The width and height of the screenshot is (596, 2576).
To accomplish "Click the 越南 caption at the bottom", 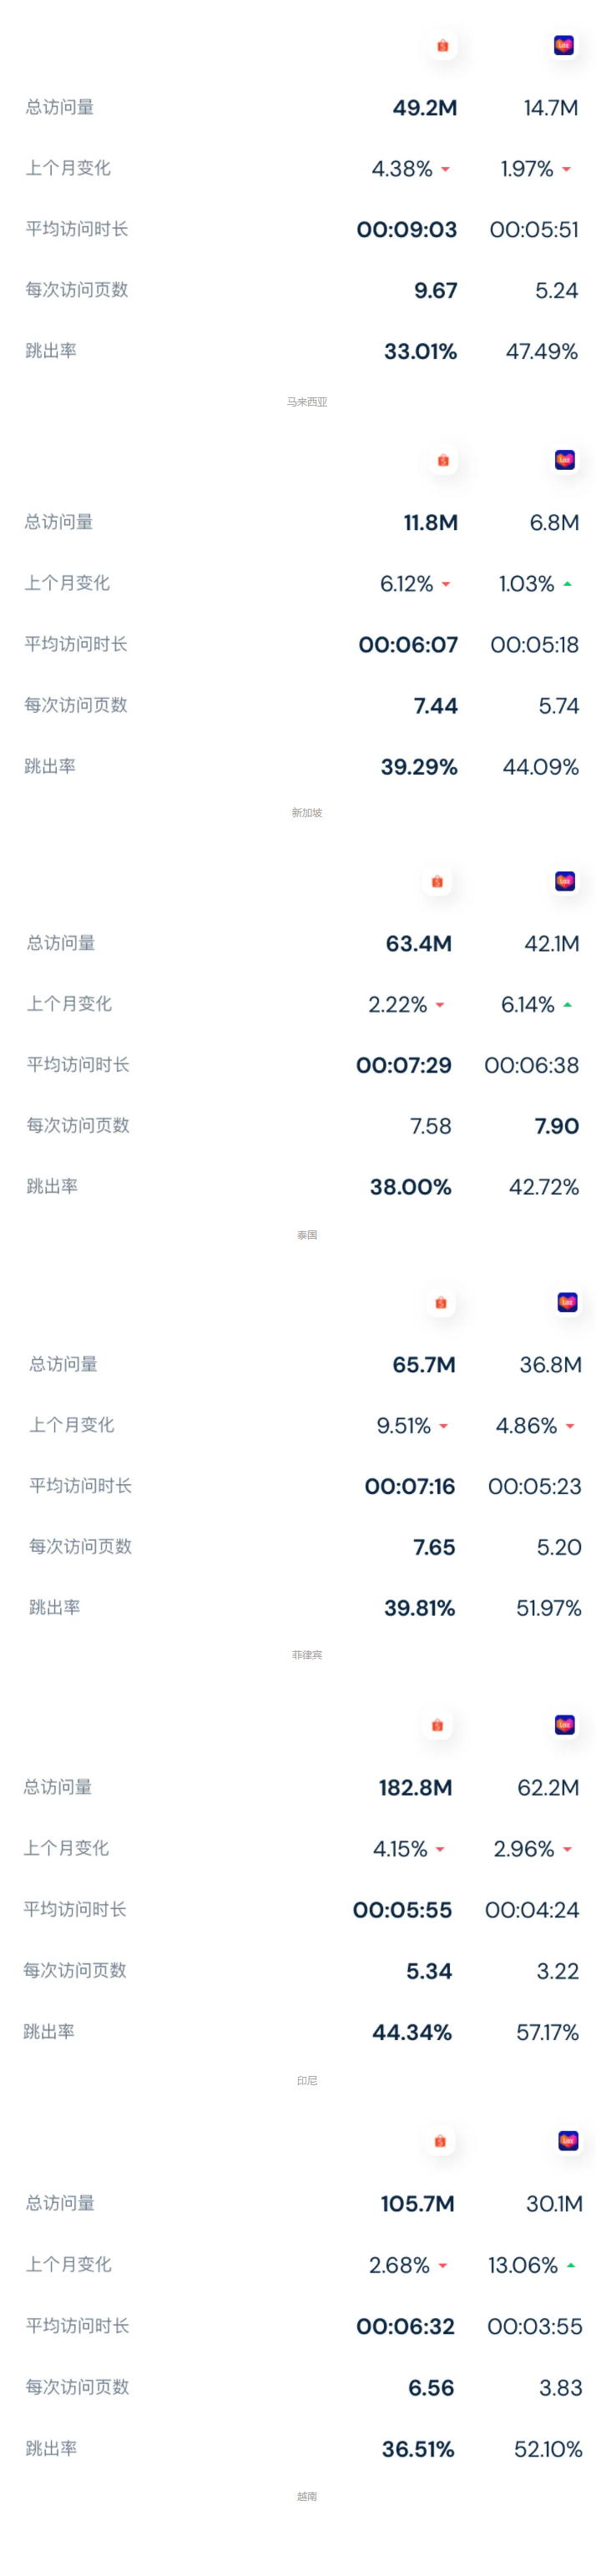I will [307, 2497].
